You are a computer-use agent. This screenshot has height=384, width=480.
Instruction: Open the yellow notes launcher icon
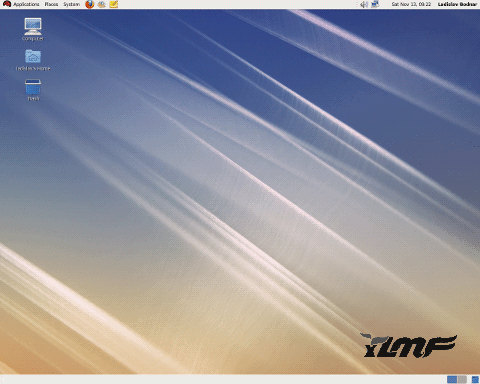114,4
